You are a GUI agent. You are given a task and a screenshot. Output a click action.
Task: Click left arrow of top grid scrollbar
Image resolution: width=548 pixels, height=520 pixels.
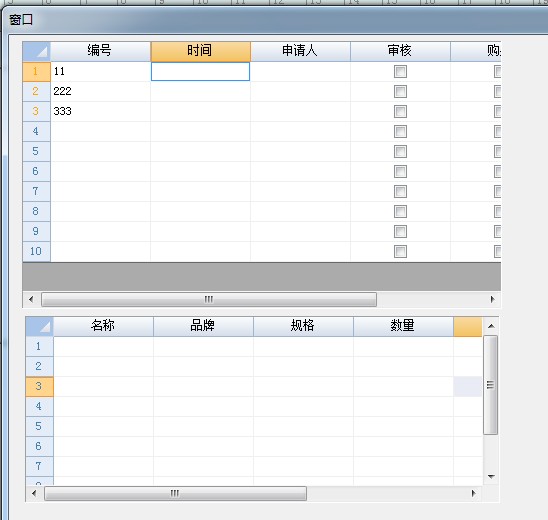coord(31,299)
